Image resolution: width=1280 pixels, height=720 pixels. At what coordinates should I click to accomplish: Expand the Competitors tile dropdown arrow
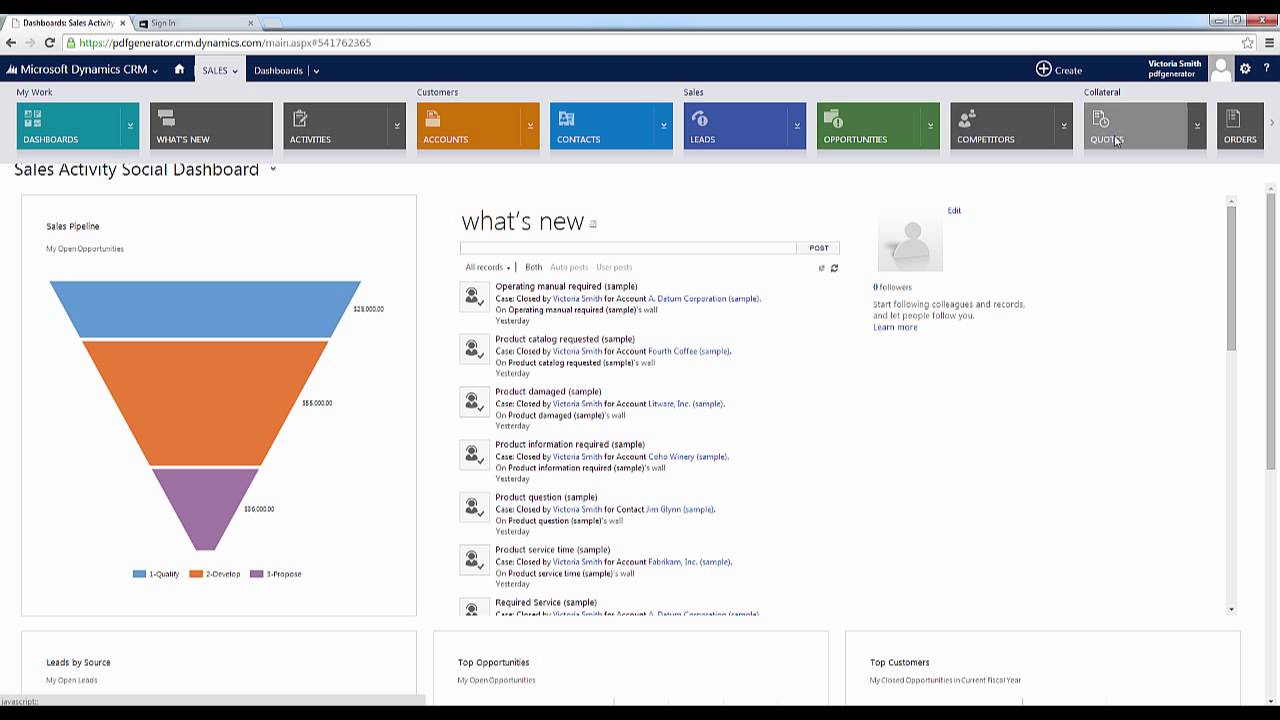(1064, 126)
